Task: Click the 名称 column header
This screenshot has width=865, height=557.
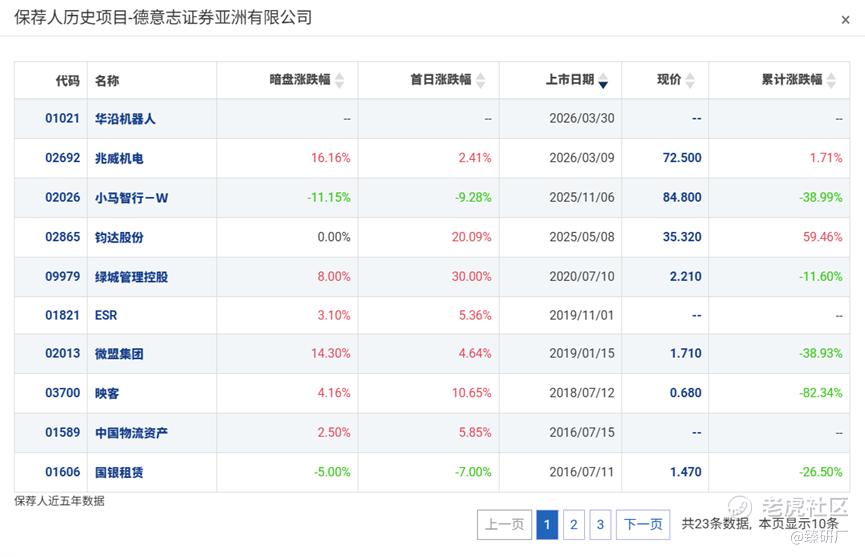Action: 107,81
